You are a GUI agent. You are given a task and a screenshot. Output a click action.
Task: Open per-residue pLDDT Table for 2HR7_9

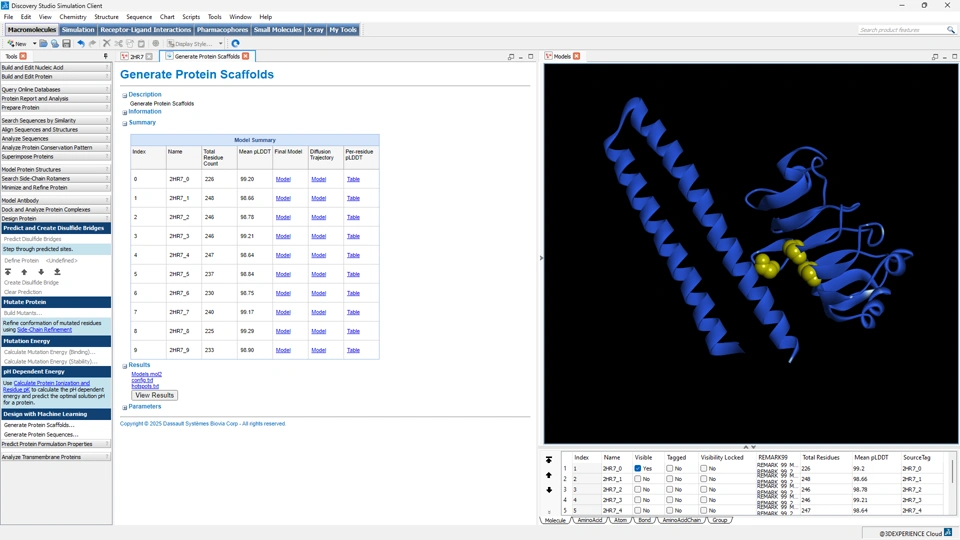tap(353, 350)
